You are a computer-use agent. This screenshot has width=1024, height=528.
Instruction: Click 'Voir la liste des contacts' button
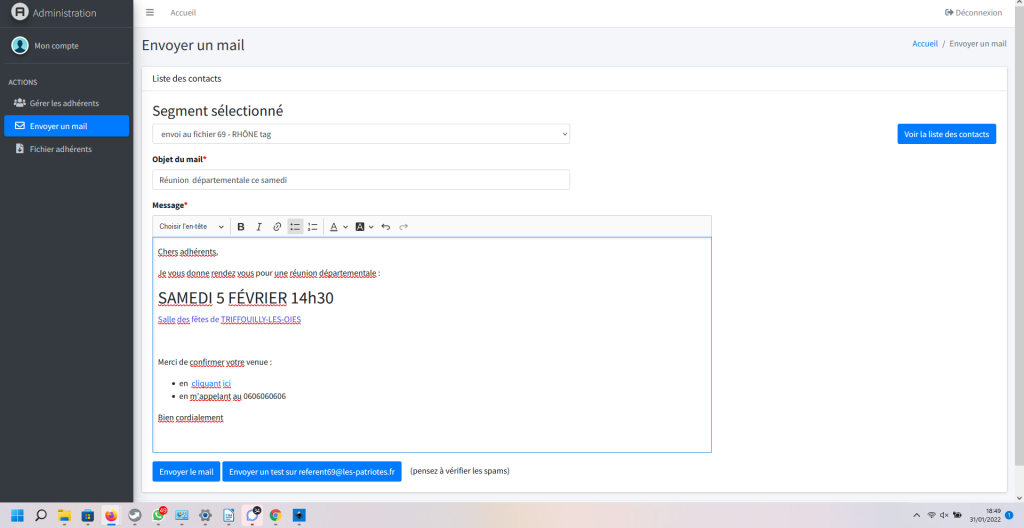coord(946,134)
